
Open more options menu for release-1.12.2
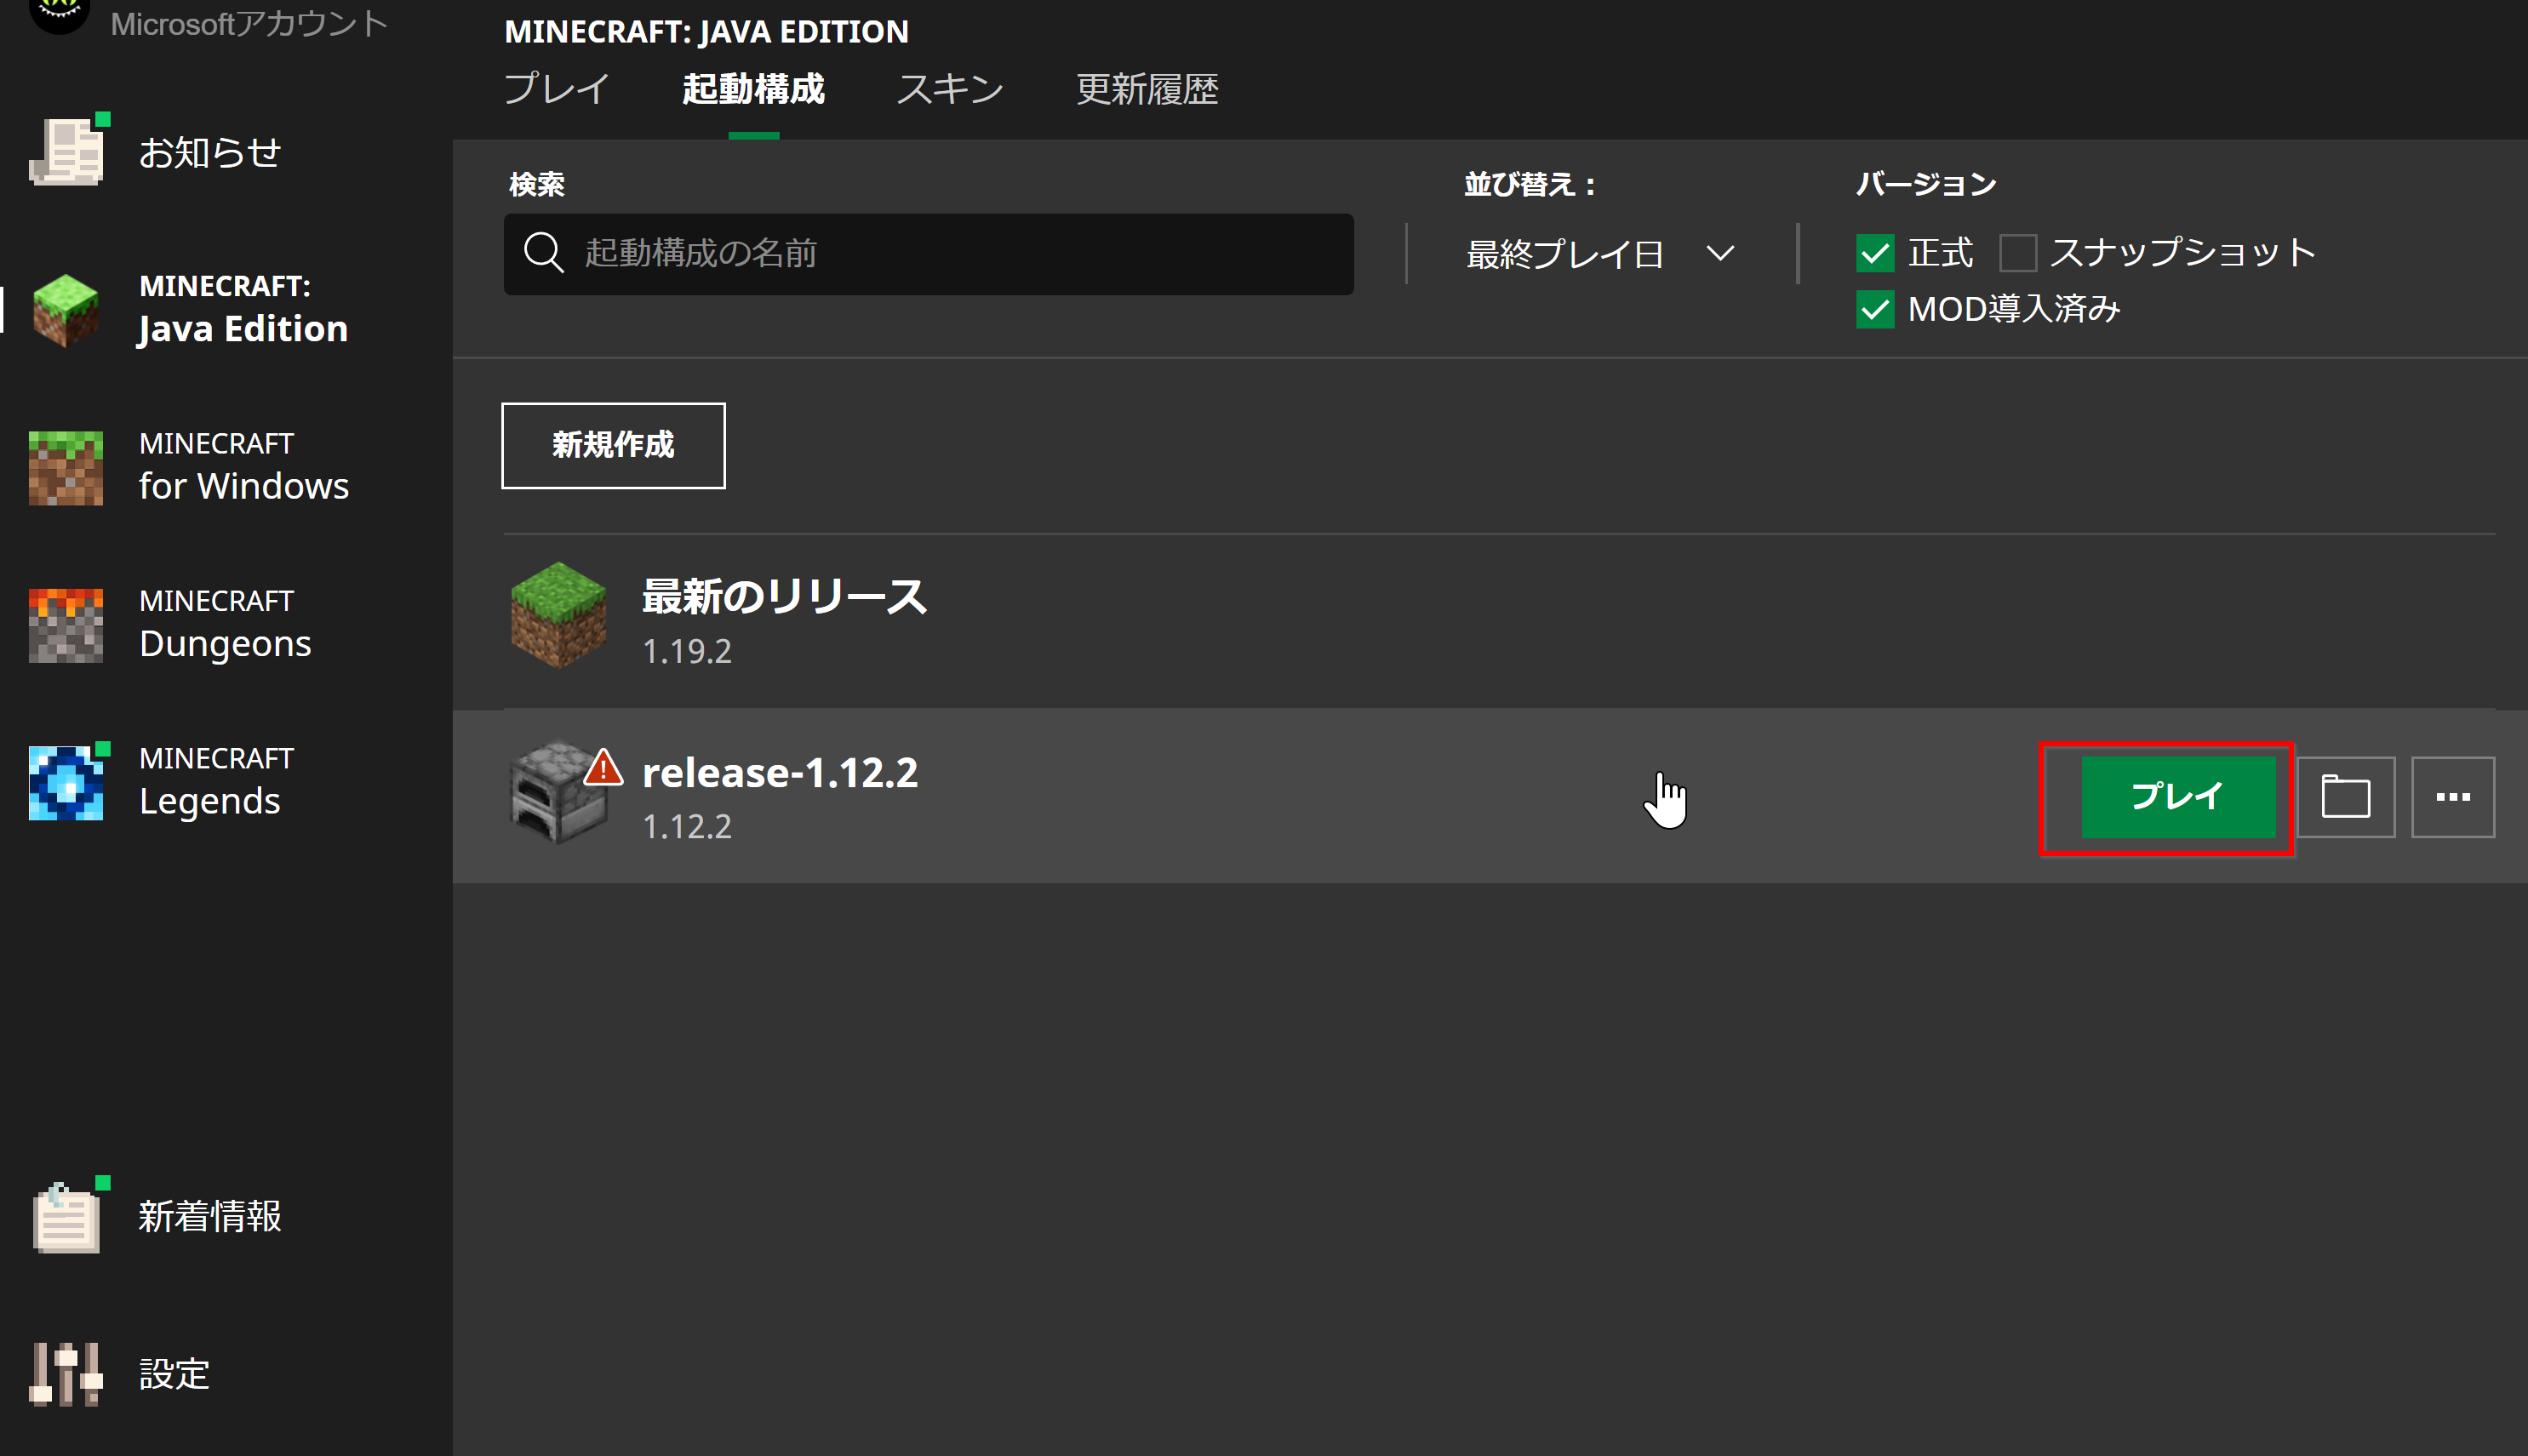pyautogui.click(x=2453, y=797)
